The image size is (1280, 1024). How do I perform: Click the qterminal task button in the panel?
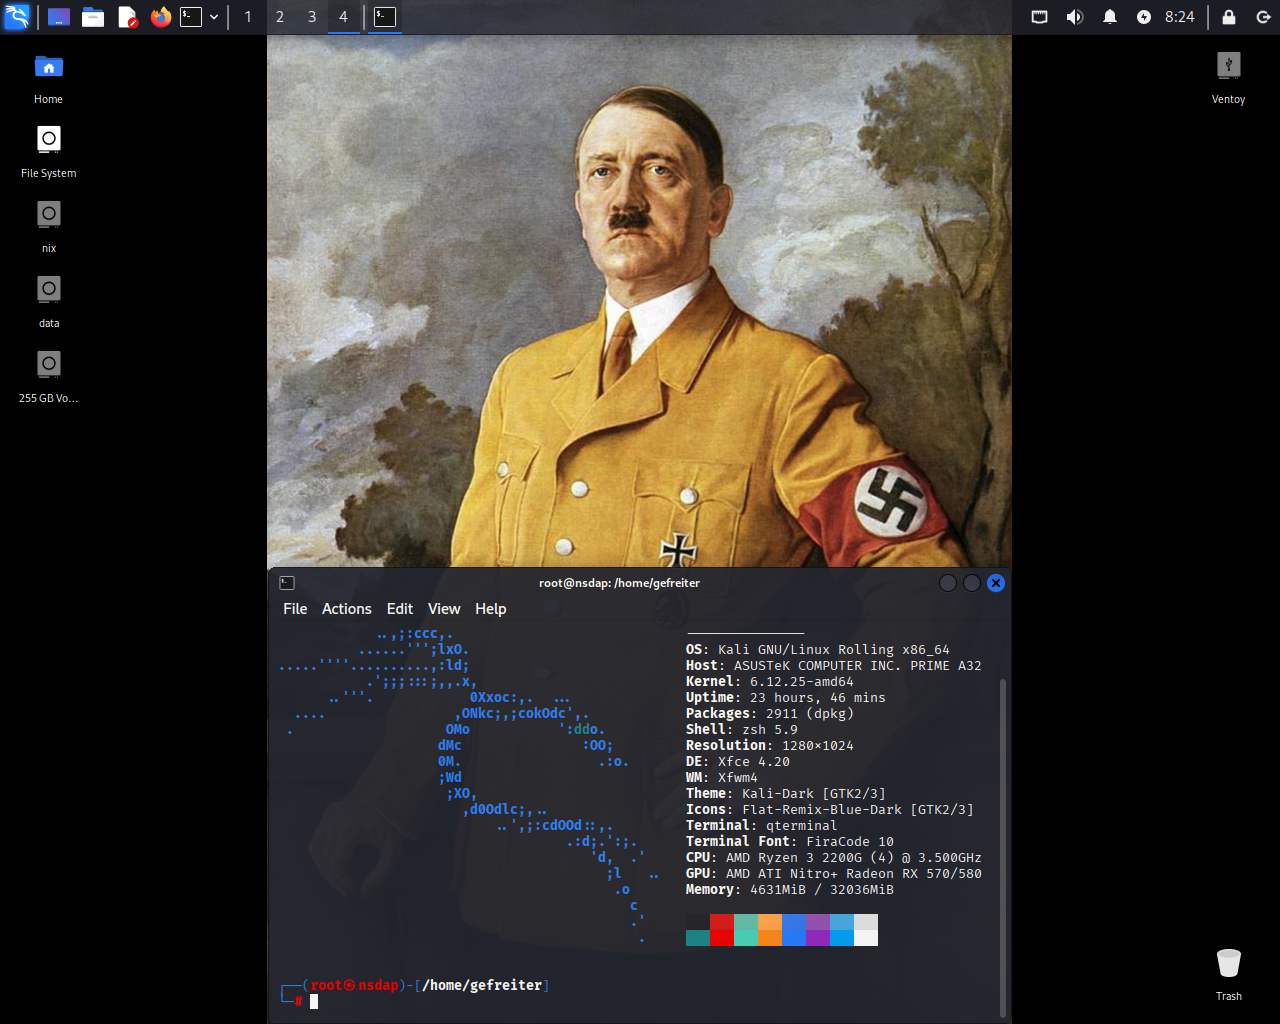(385, 17)
